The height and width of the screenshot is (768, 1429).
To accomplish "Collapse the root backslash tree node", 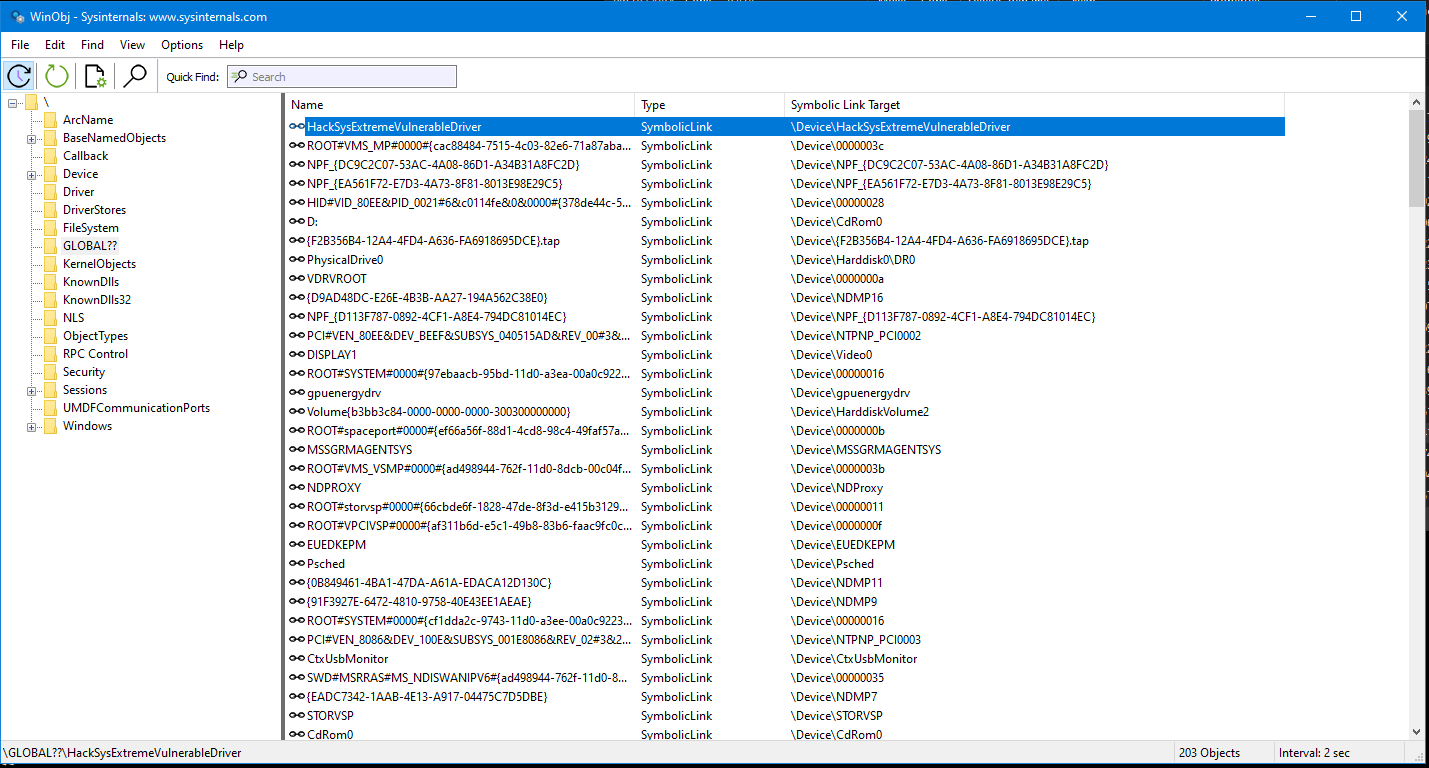I will (13, 102).
